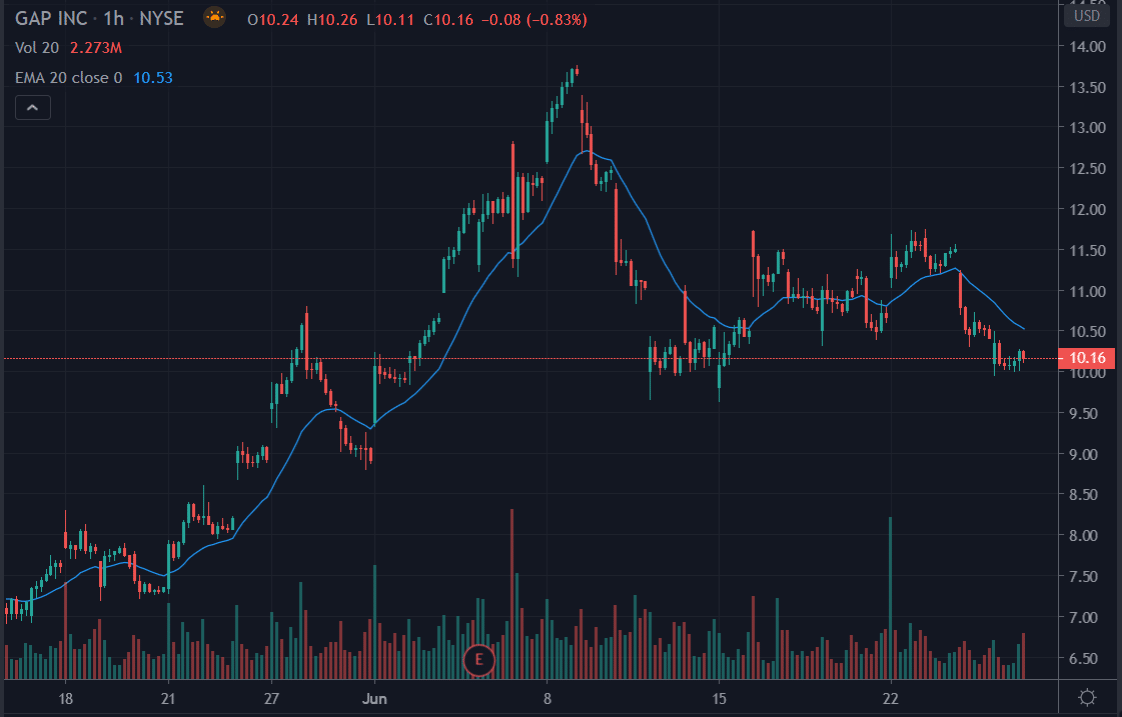Select the EMA 20 close indicator legend
The height and width of the screenshot is (717, 1122).
(68, 77)
